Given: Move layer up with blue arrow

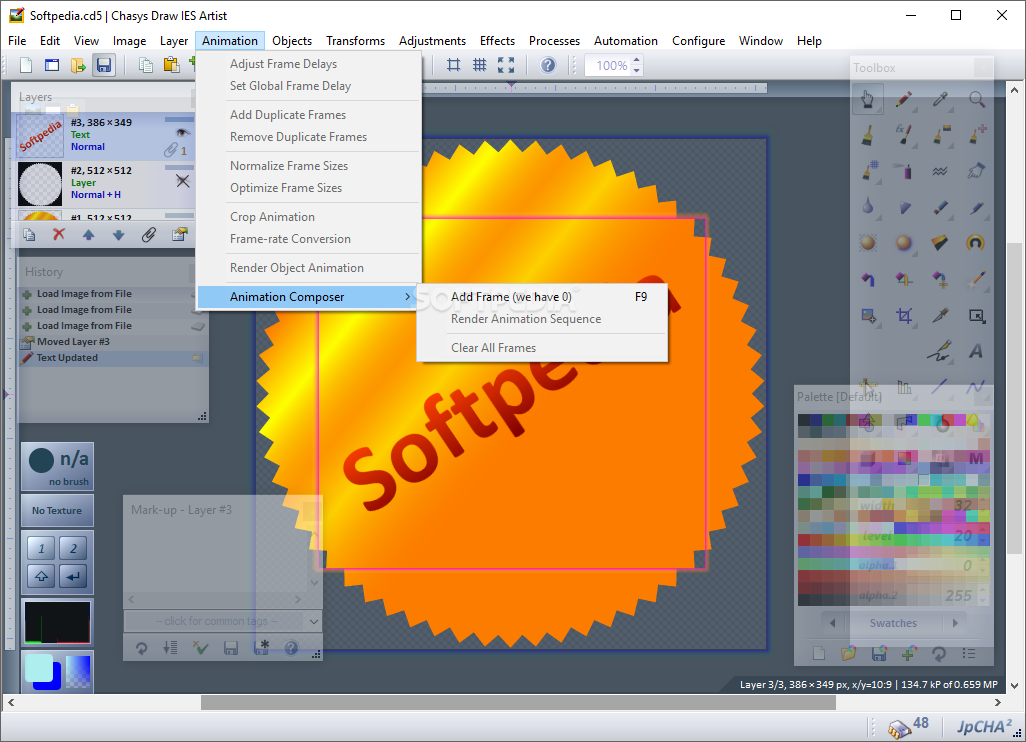Looking at the screenshot, I should pyautogui.click(x=88, y=235).
